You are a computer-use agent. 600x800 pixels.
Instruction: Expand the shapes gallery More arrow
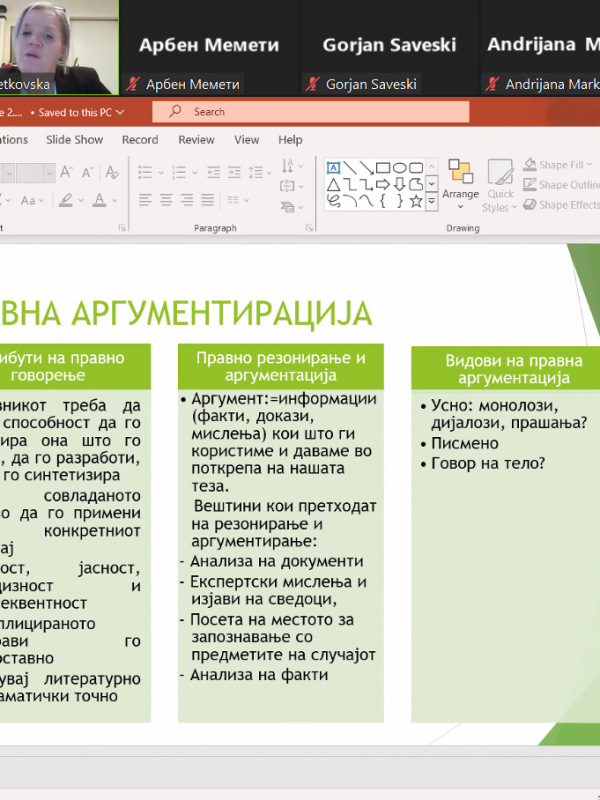(x=431, y=202)
